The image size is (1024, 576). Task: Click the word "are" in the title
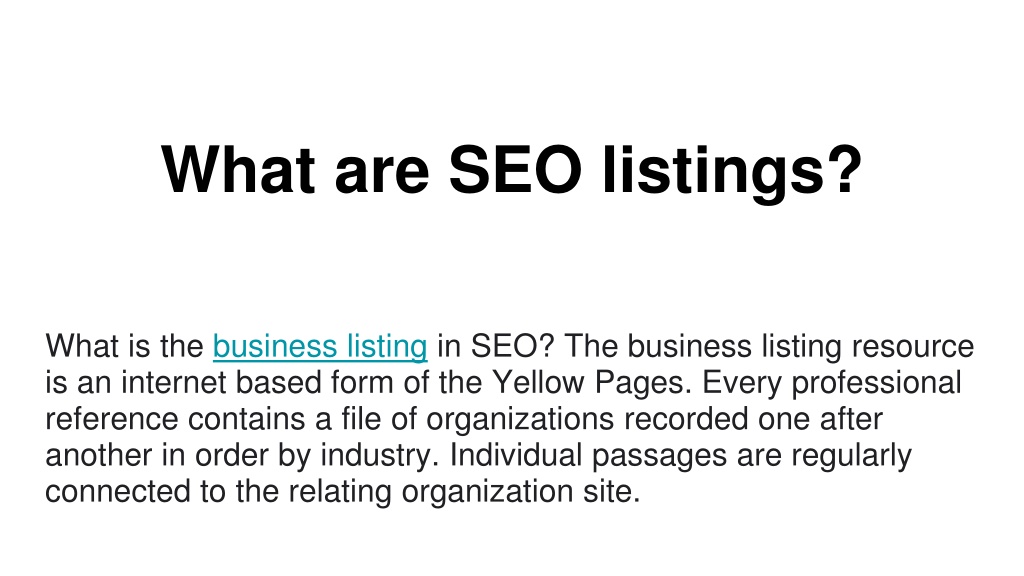click(x=381, y=176)
